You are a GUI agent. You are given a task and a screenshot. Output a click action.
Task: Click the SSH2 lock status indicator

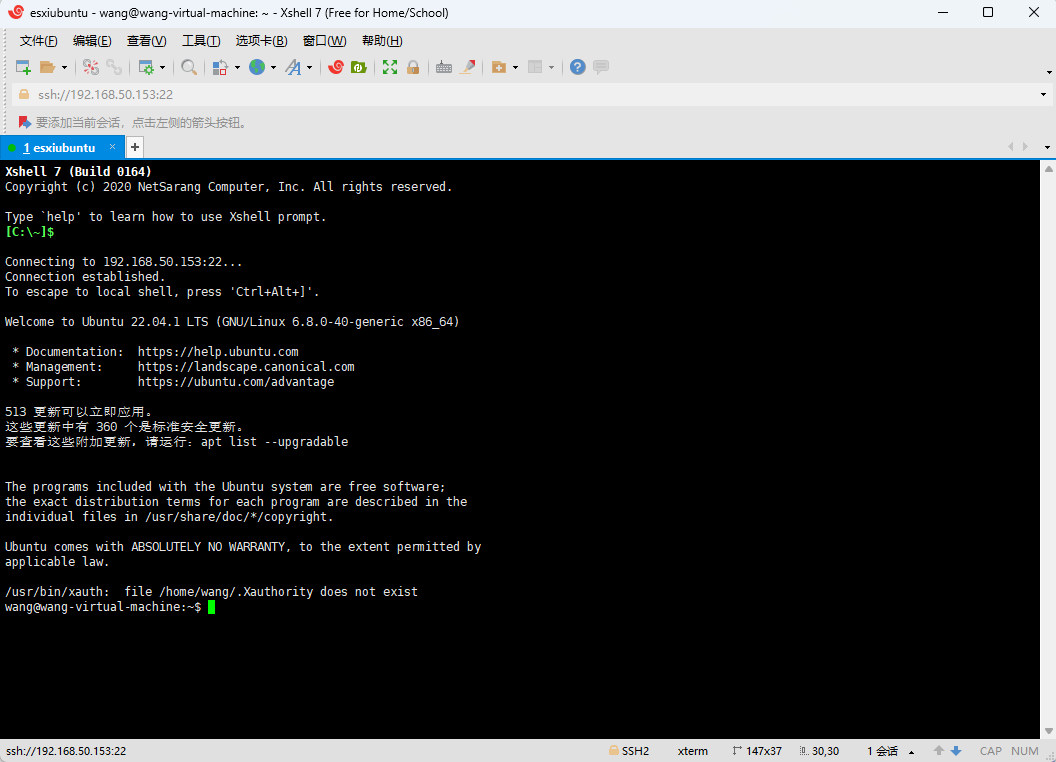[629, 751]
